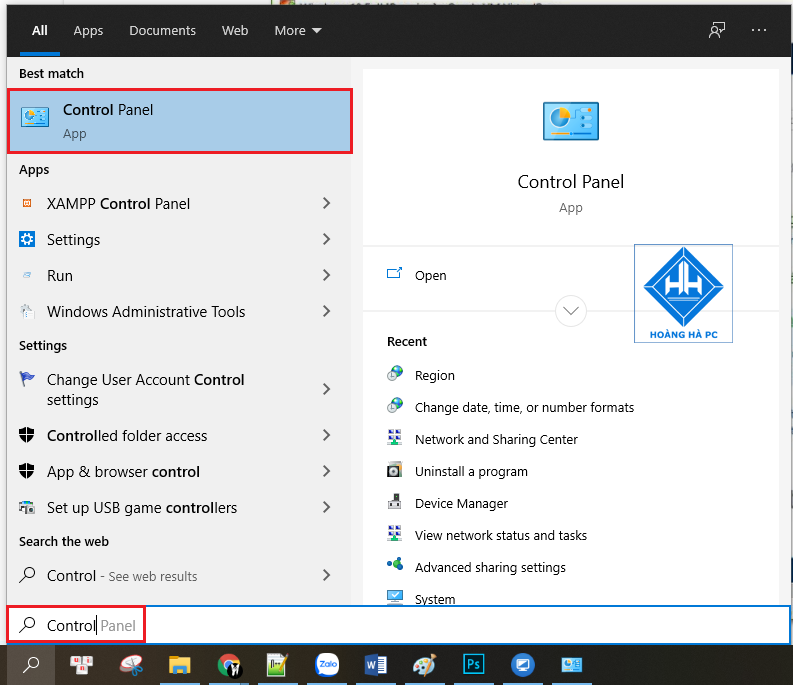The height and width of the screenshot is (685, 793).
Task: Click the Region globe icon in Recent
Action: (395, 374)
